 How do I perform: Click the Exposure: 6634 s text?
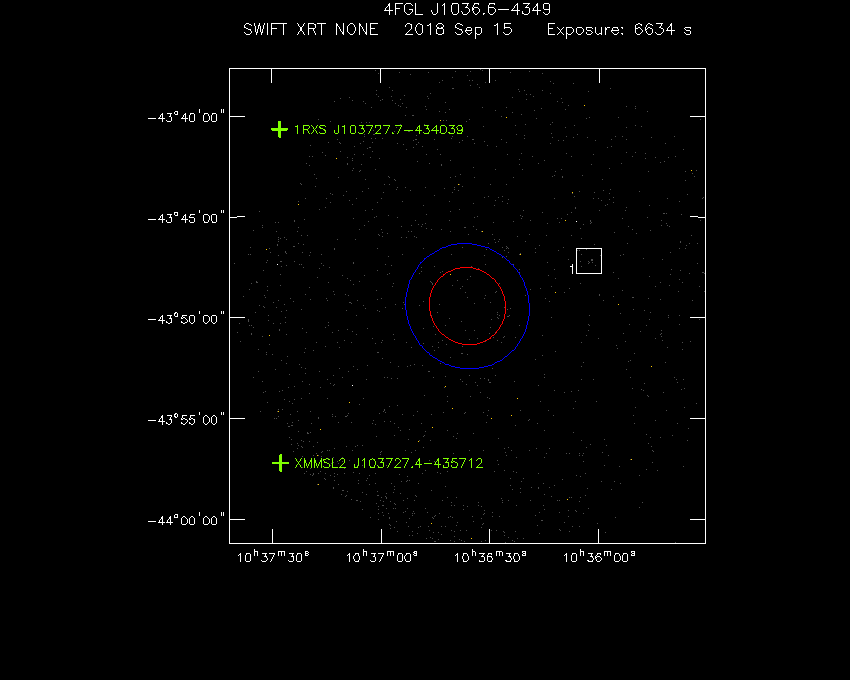pos(619,29)
